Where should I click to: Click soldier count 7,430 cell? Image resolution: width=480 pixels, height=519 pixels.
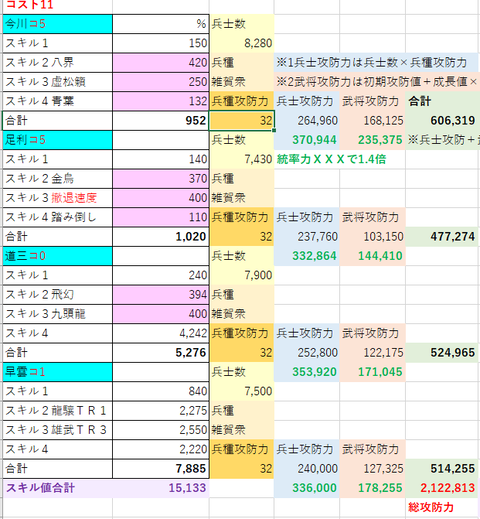tap(242, 159)
